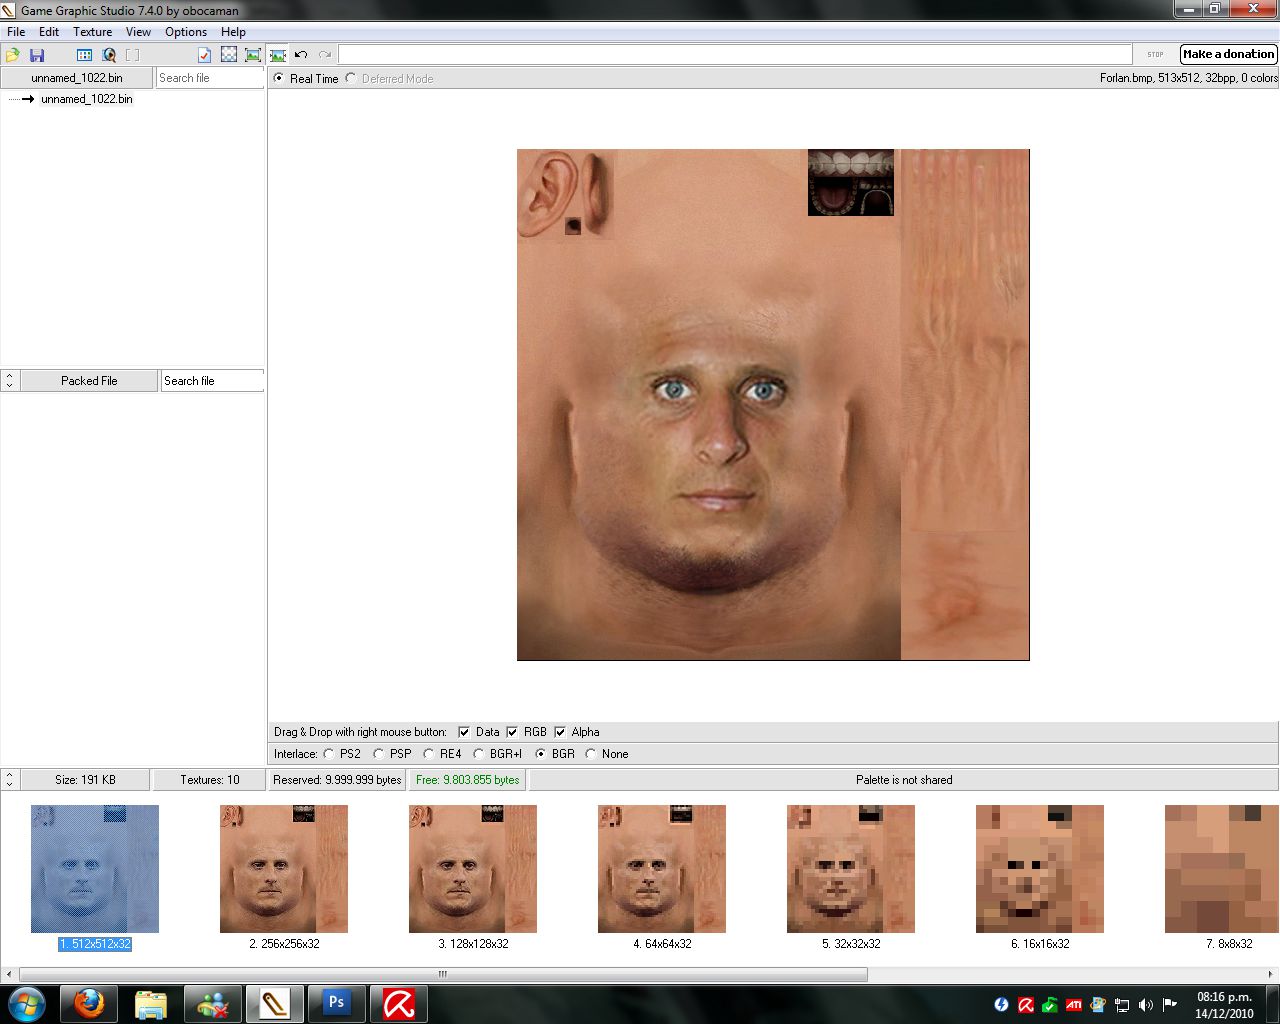Open Photoshop from the taskbar

click(337, 1004)
